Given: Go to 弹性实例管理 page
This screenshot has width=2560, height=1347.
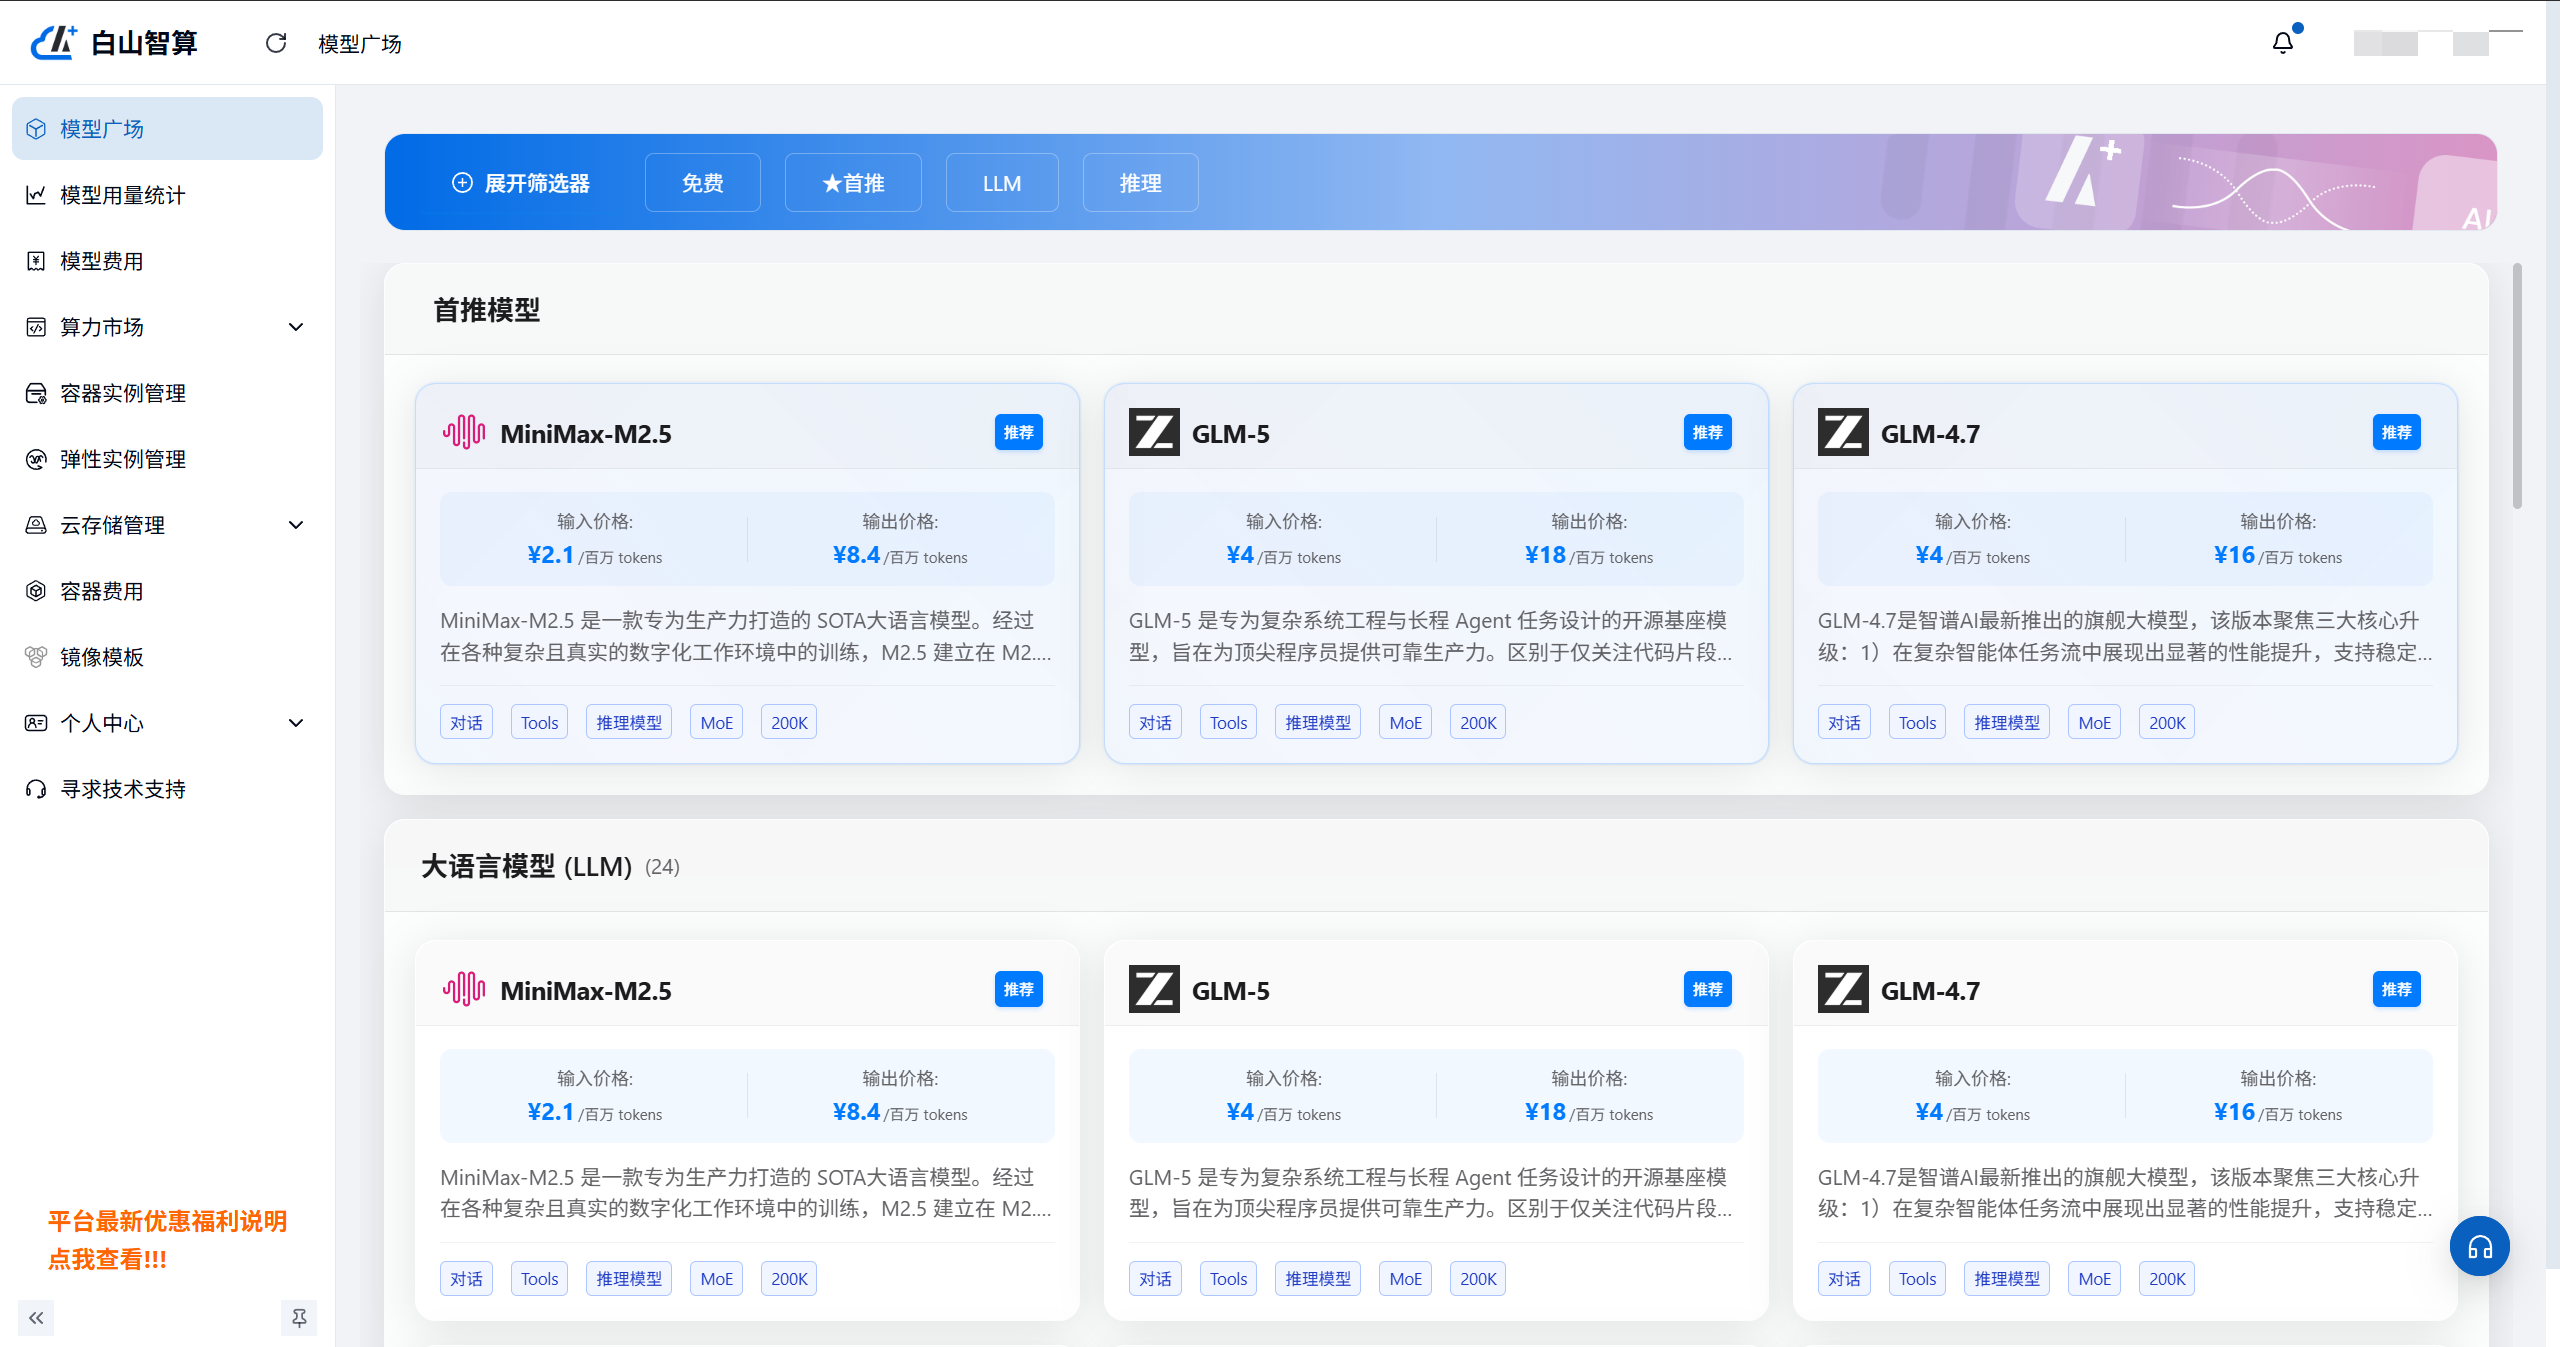Looking at the screenshot, I should (x=167, y=459).
